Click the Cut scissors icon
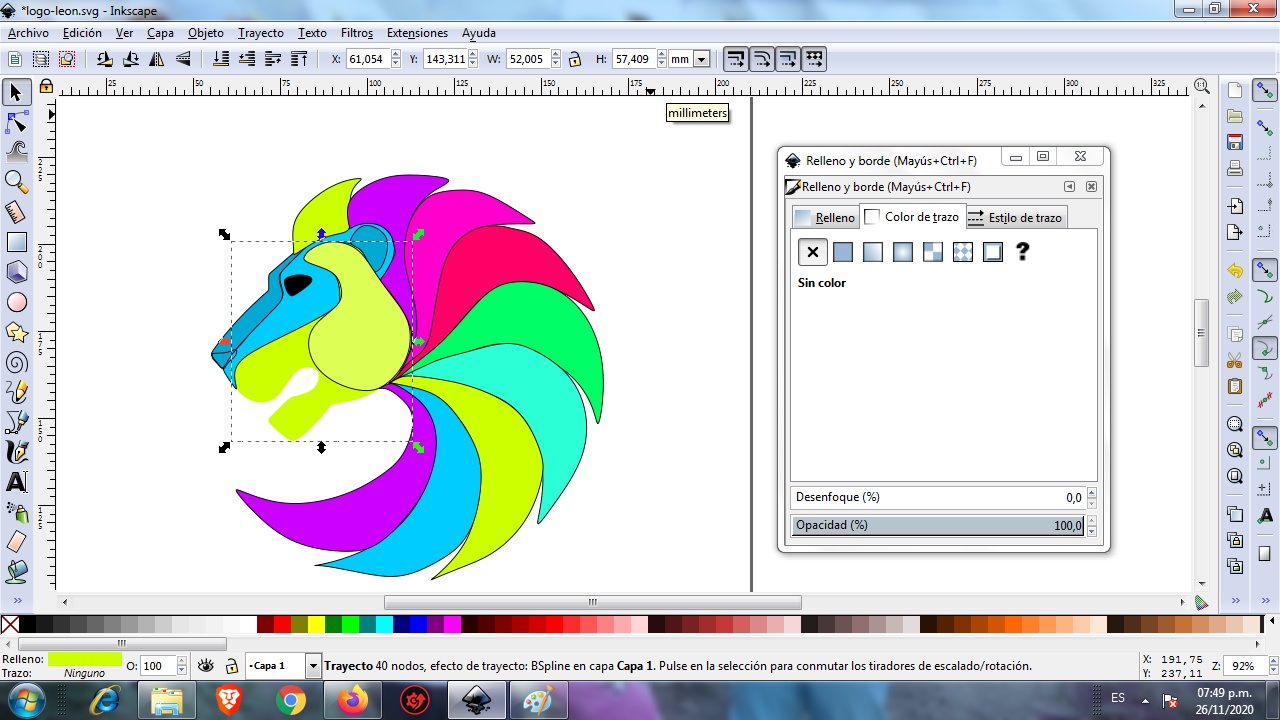This screenshot has height=720, width=1280. [x=1235, y=360]
